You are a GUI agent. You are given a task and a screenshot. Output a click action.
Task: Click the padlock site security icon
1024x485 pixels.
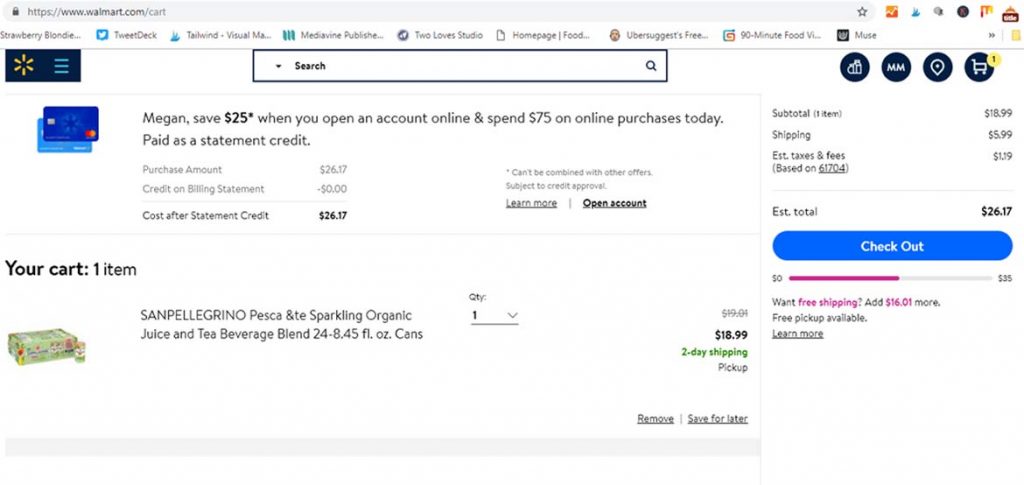[x=16, y=12]
